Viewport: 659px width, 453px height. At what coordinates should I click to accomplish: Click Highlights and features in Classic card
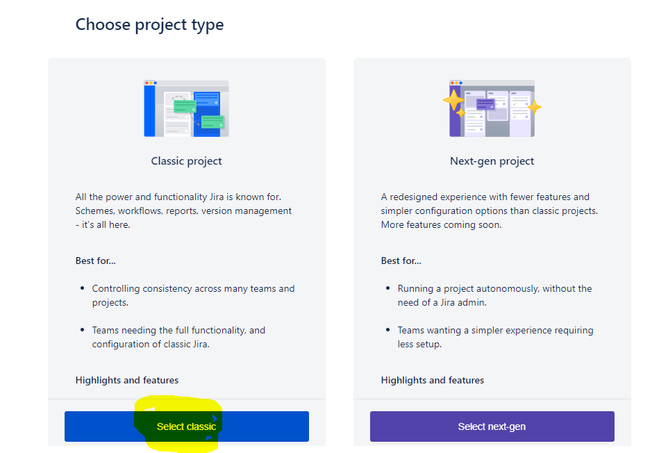coord(127,380)
